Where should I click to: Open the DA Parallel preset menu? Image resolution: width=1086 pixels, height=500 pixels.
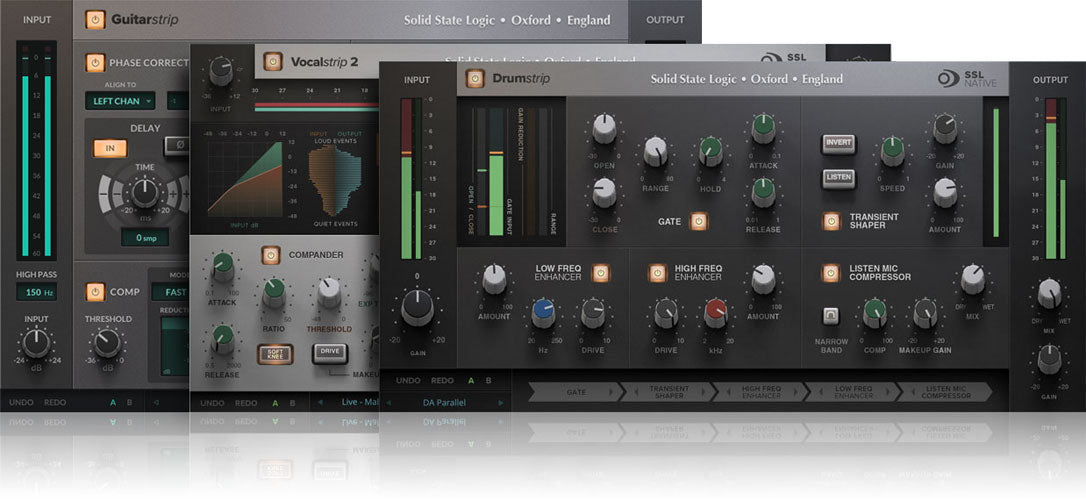point(444,402)
